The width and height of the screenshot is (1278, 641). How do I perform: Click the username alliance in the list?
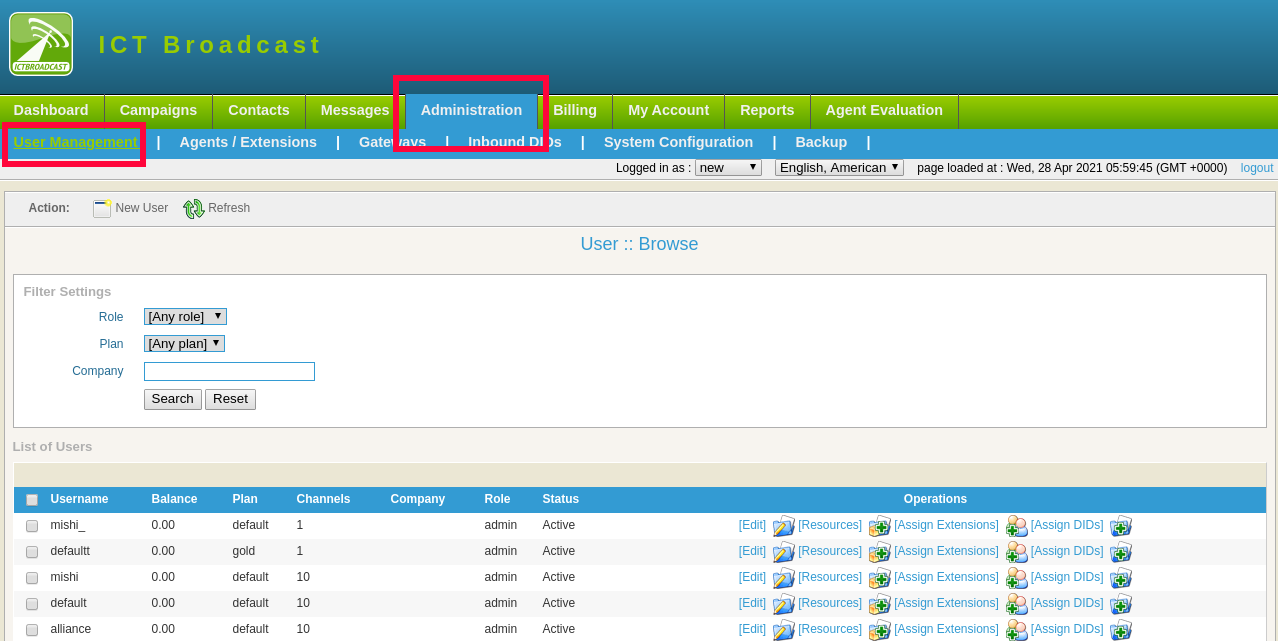click(70, 629)
